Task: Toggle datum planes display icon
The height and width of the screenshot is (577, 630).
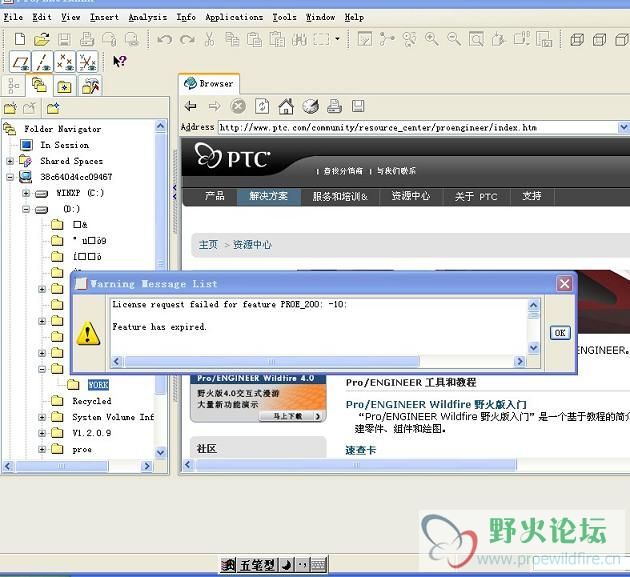Action: [20, 62]
